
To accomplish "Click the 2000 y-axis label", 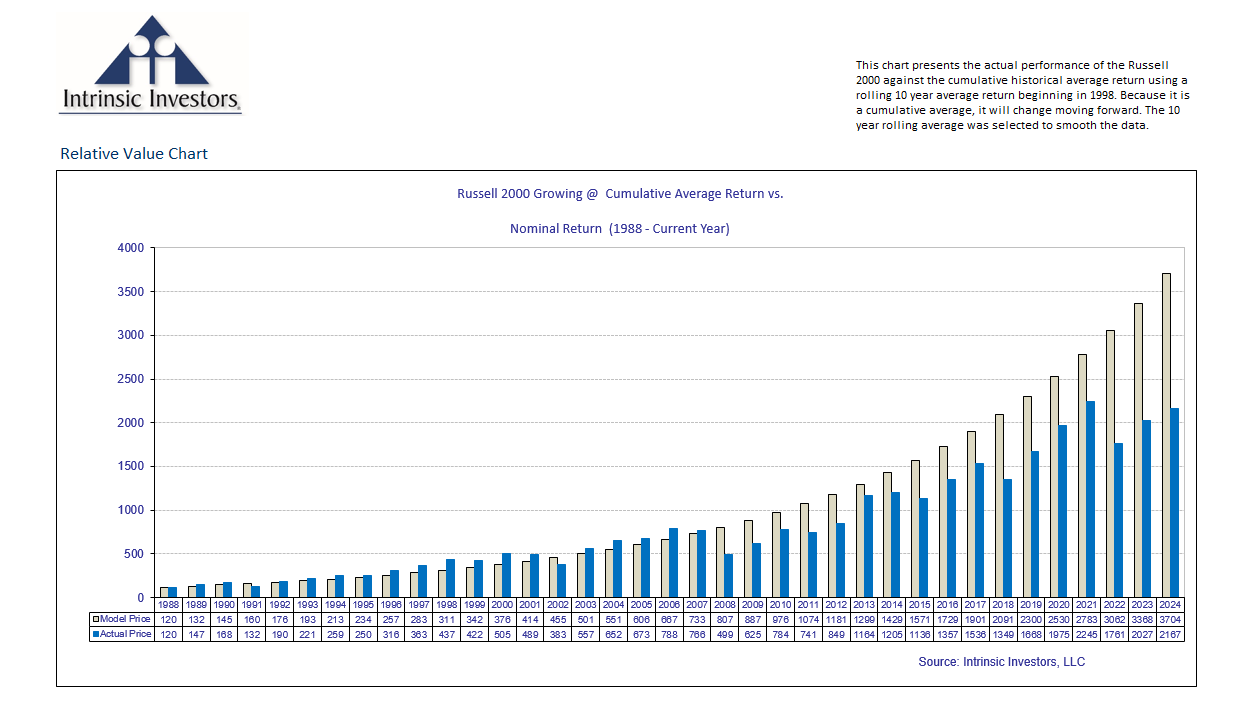I will click(132, 423).
